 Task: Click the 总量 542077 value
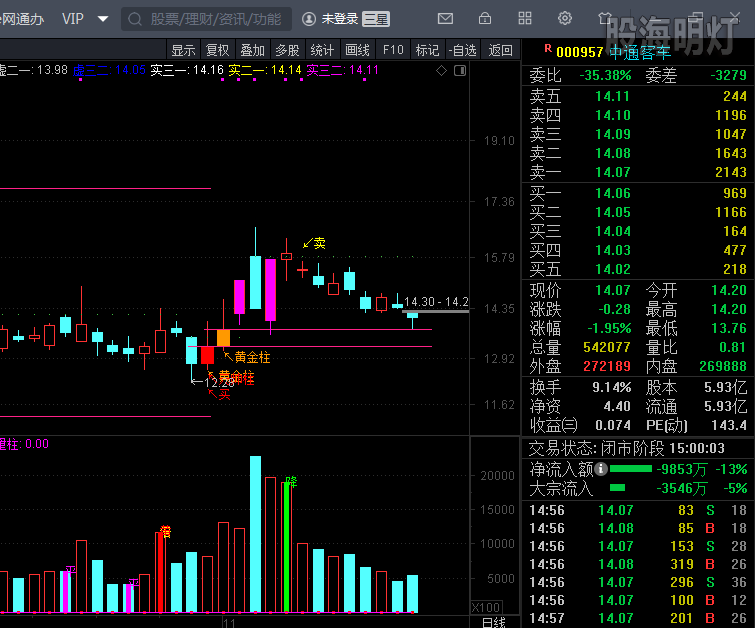pos(607,347)
